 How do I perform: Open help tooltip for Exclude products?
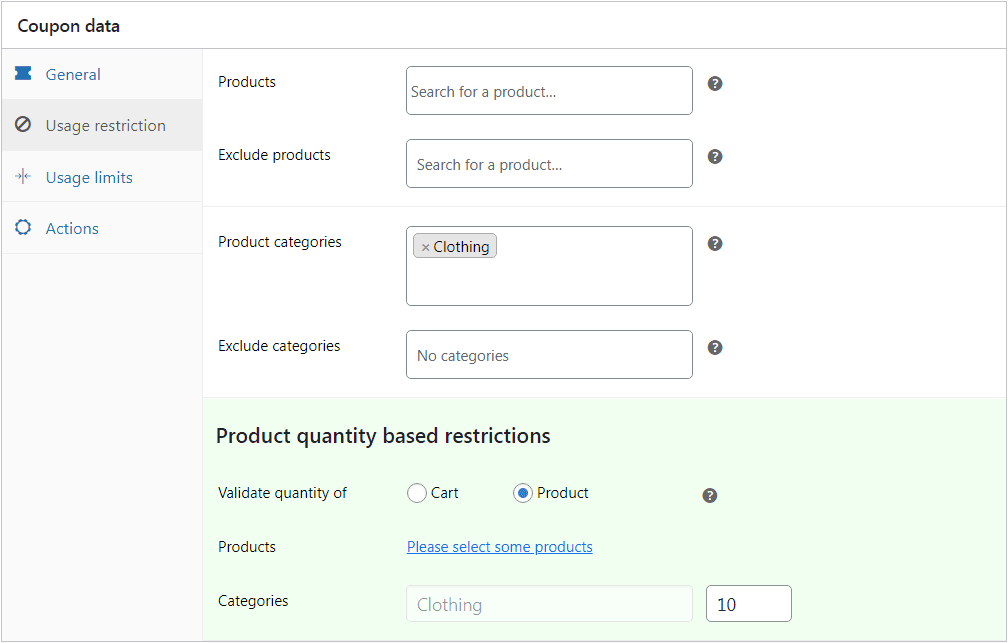(x=715, y=156)
